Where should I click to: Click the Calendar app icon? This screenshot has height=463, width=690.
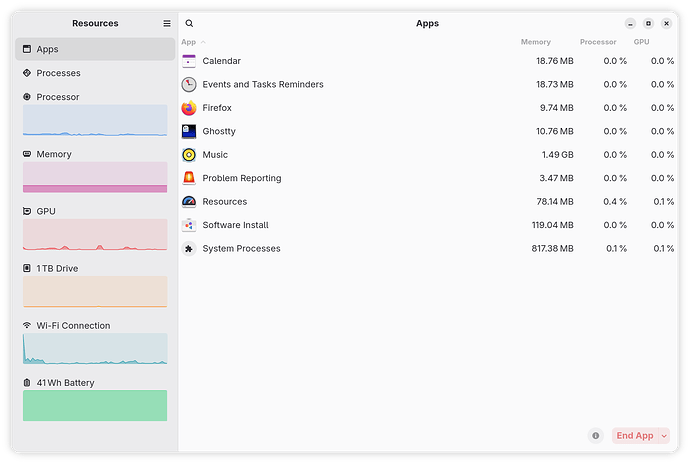coord(189,61)
